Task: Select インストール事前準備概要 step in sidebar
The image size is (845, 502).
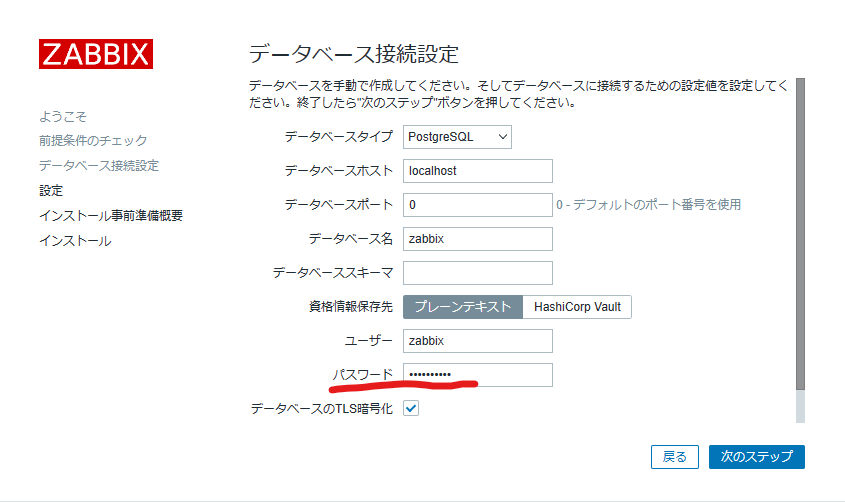Action: click(x=110, y=215)
